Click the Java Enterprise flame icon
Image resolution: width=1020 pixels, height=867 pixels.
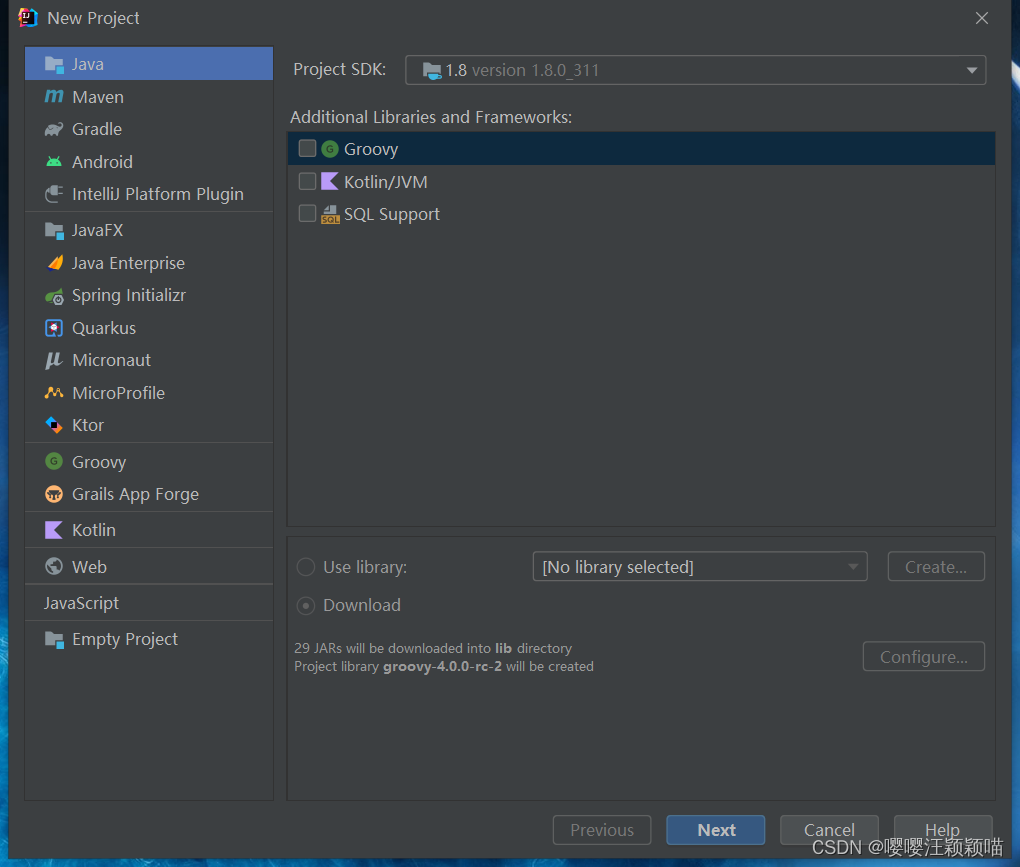[55, 263]
